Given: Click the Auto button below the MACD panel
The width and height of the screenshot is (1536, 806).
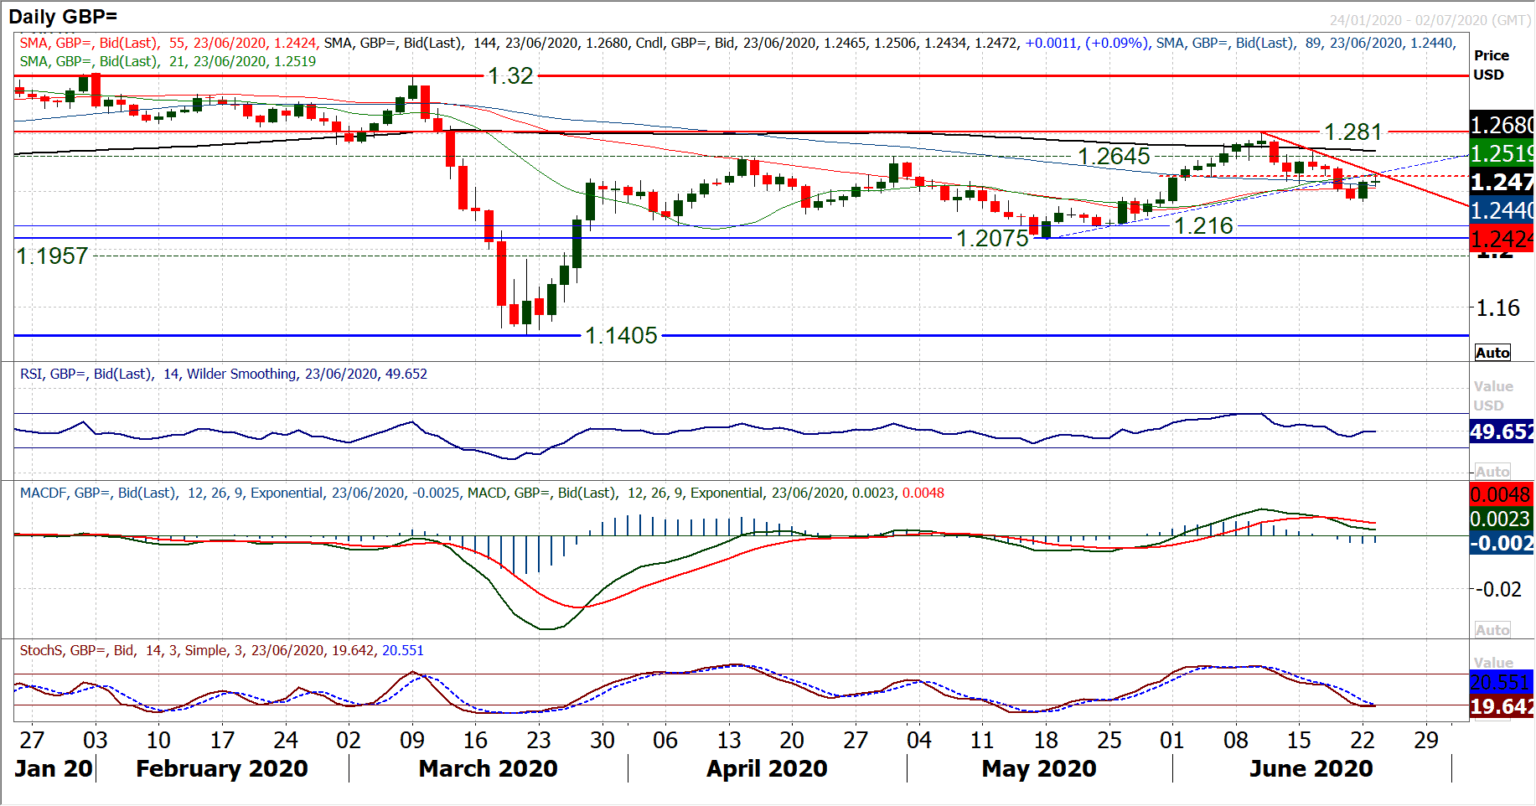Looking at the screenshot, I should (1493, 629).
